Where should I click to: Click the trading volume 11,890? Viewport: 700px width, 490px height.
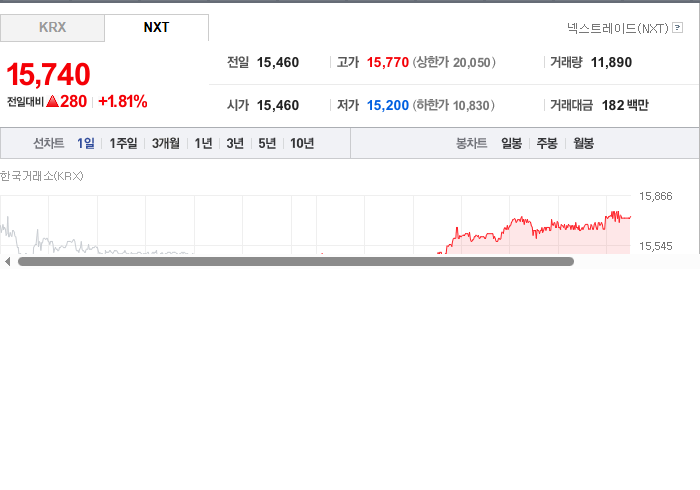pyautogui.click(x=611, y=62)
